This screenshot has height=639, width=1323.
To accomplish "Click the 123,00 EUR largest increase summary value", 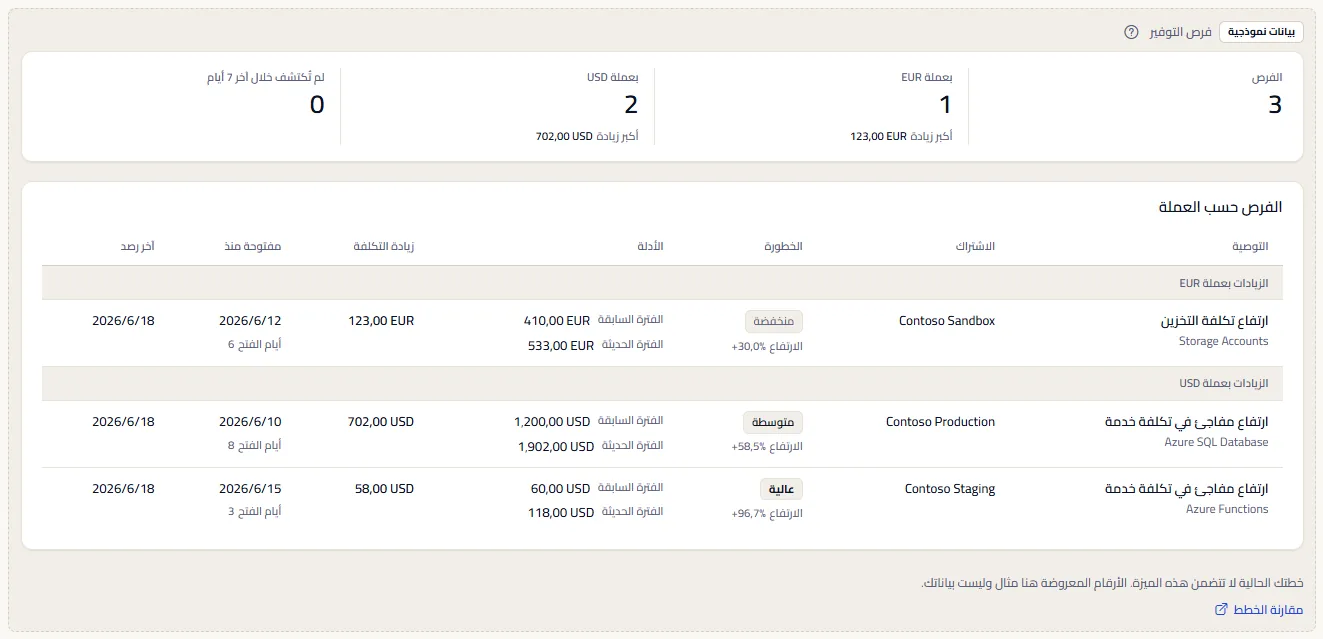I will coord(878,136).
